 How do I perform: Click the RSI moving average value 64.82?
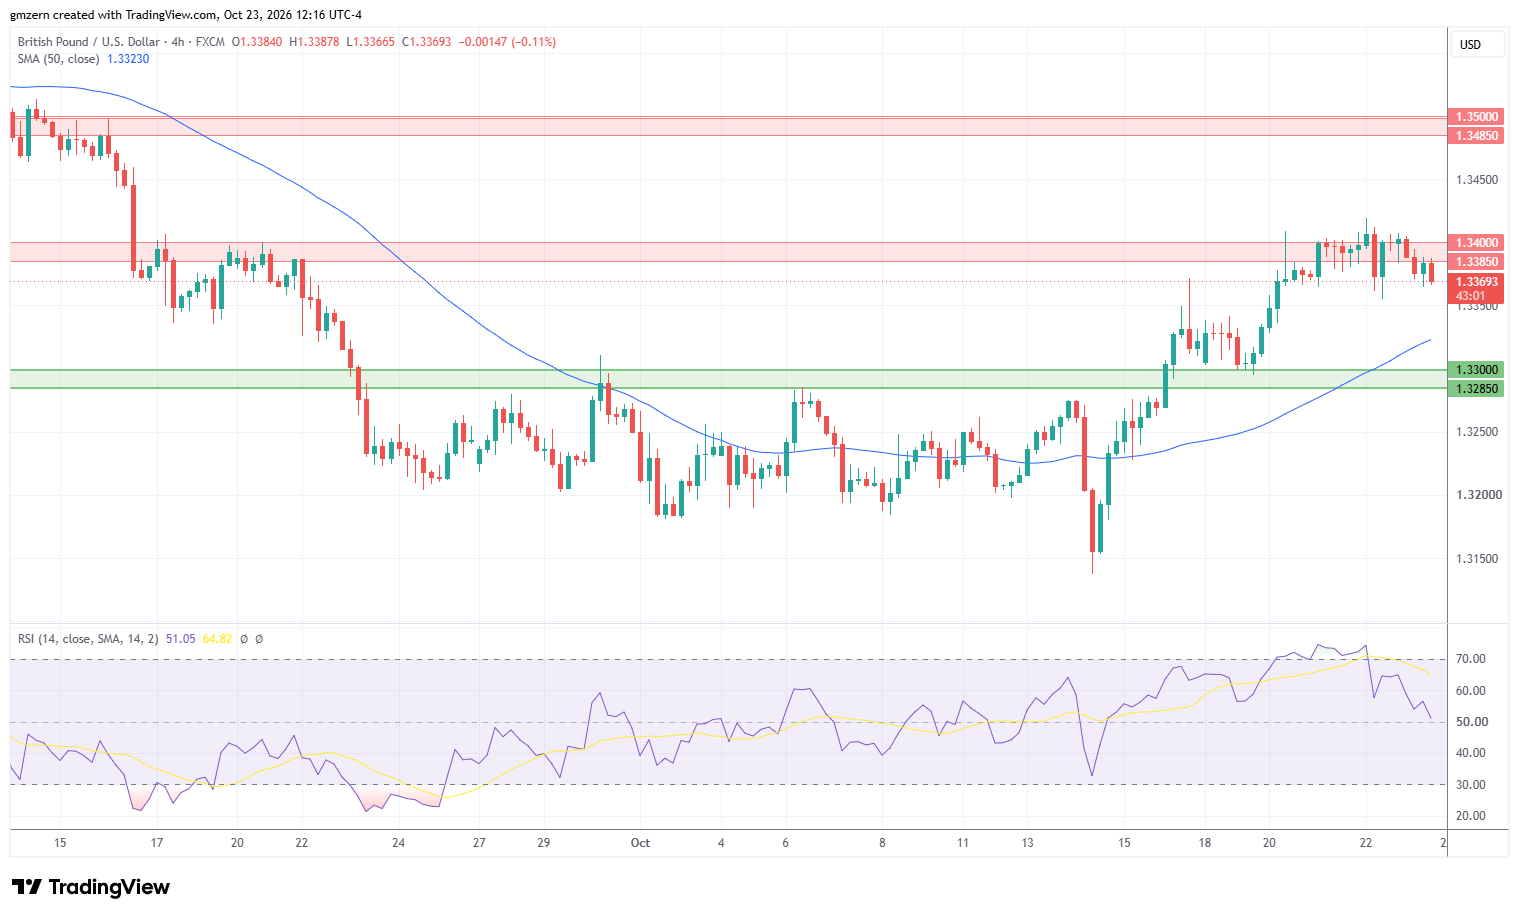217,639
